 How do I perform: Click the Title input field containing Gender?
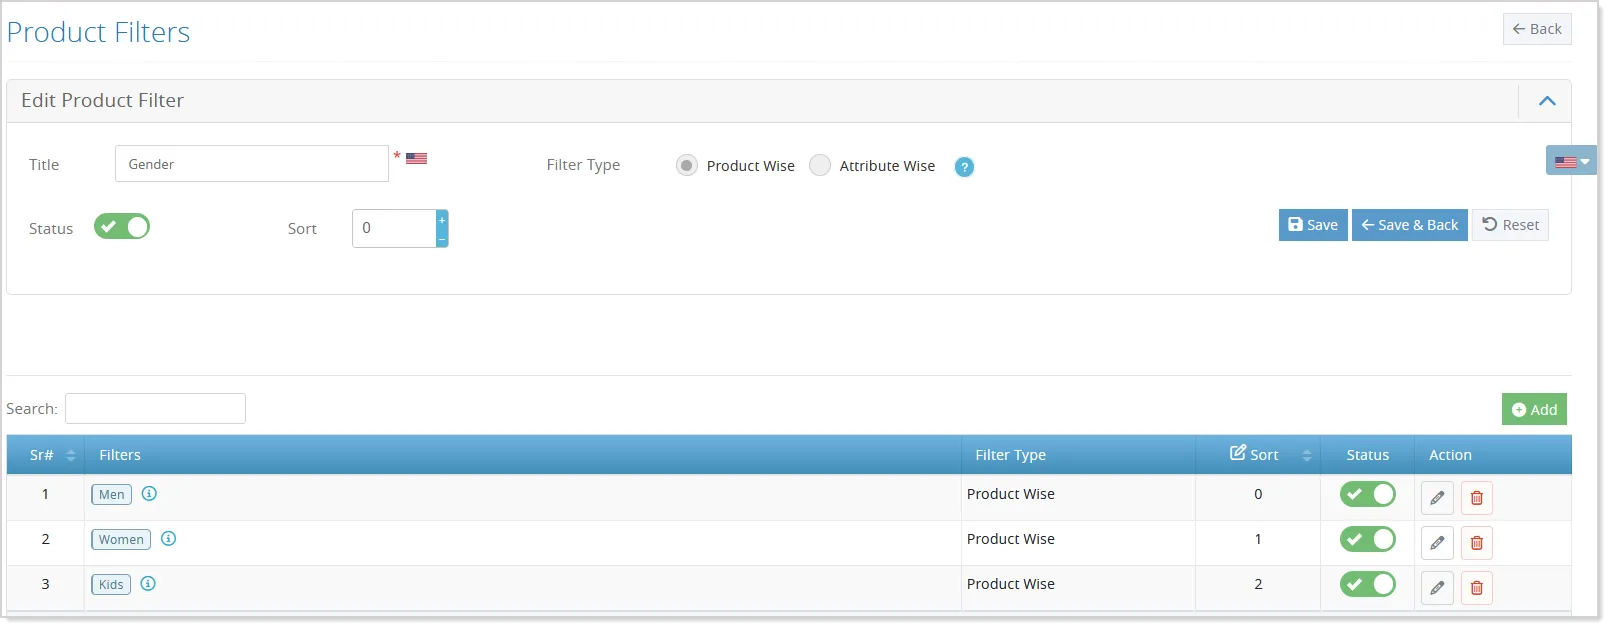click(252, 164)
